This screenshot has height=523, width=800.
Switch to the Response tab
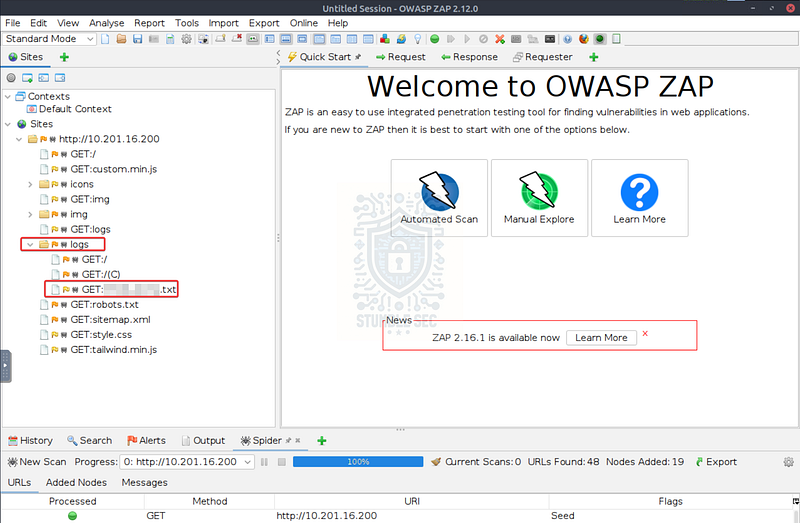pyautogui.click(x=469, y=57)
